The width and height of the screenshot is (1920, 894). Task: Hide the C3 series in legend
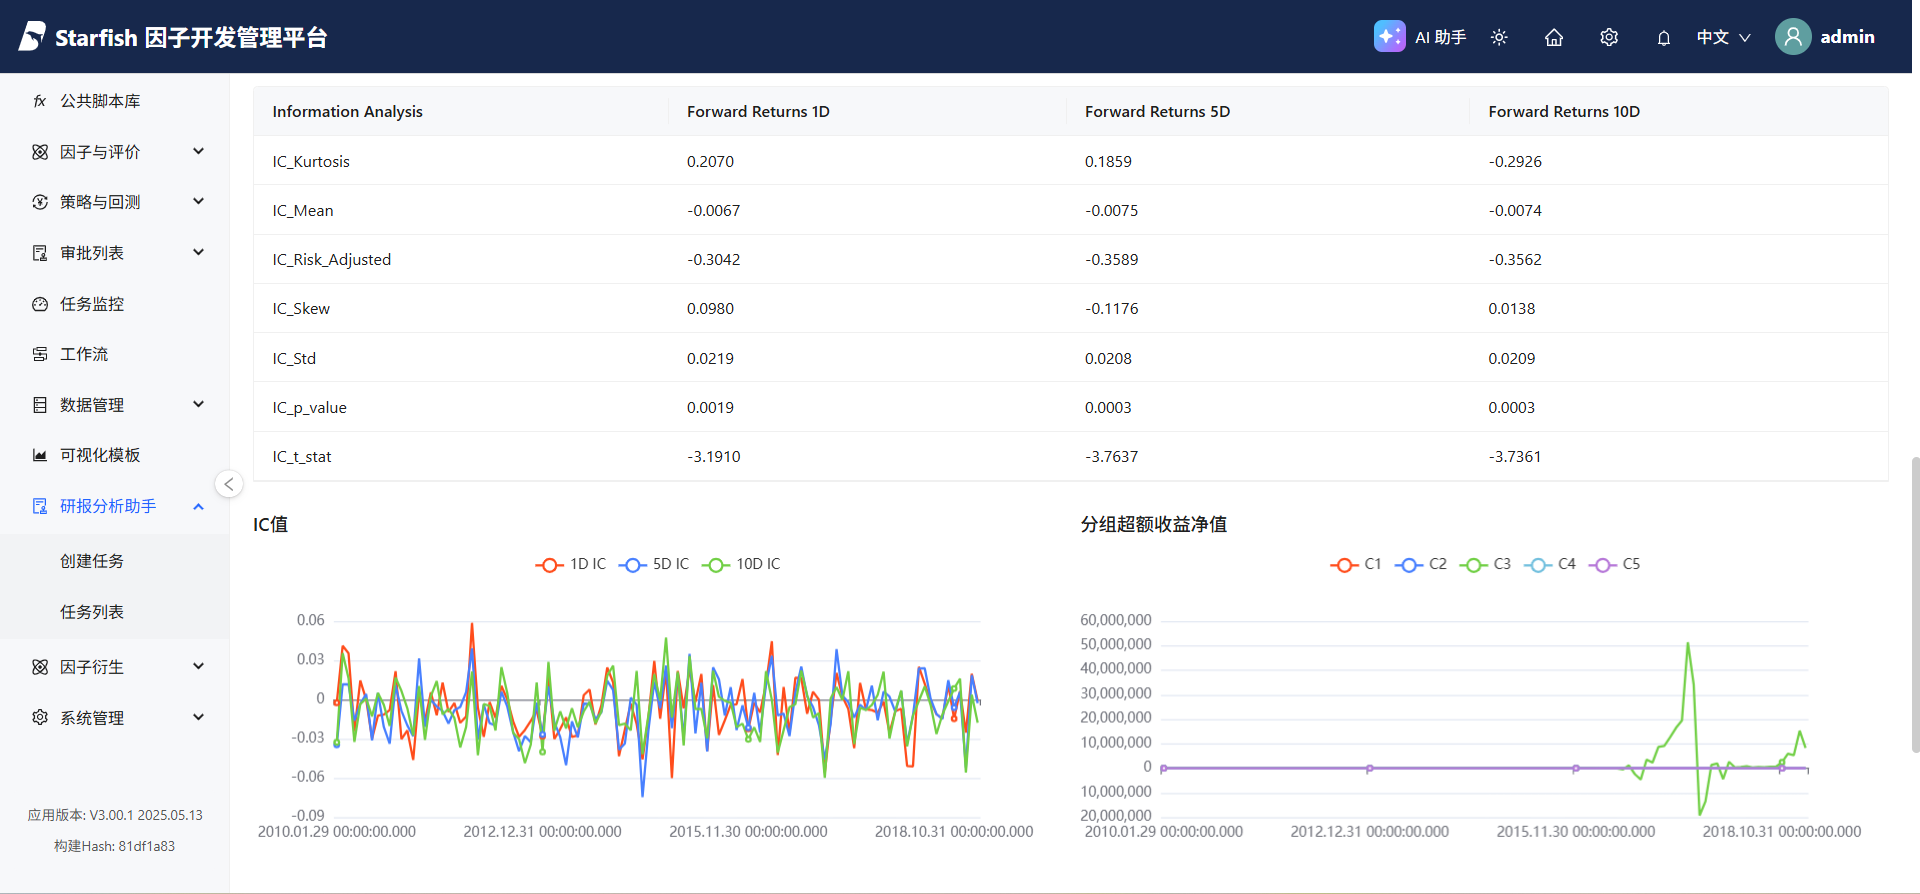click(1485, 564)
